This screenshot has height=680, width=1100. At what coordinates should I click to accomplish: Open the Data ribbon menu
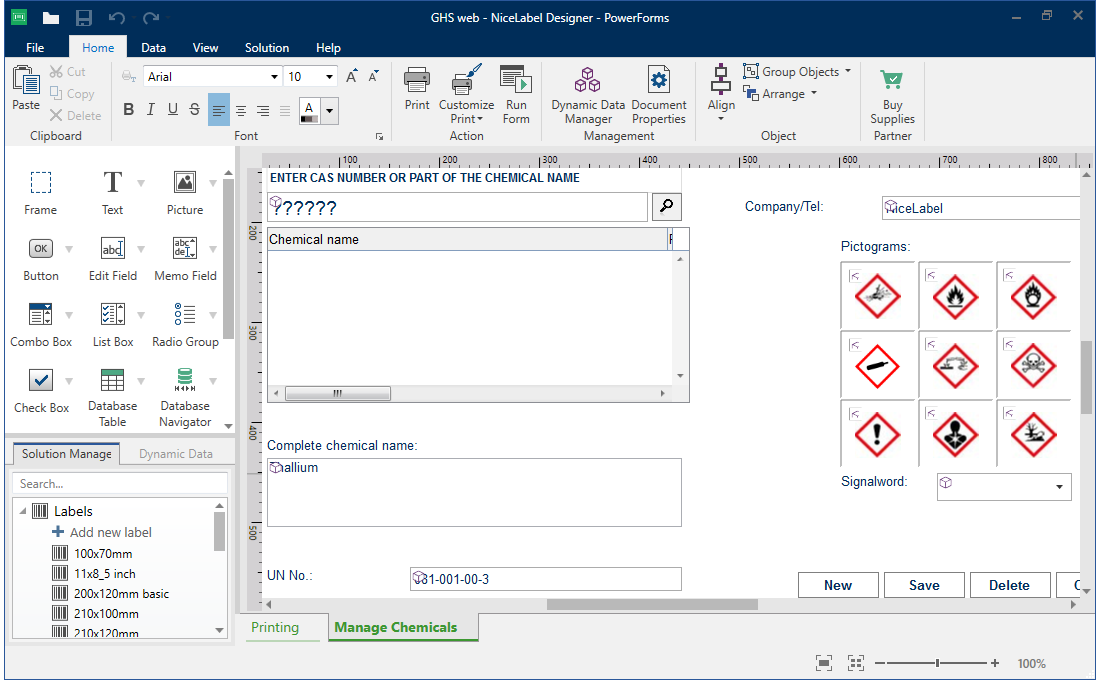pyautogui.click(x=153, y=47)
